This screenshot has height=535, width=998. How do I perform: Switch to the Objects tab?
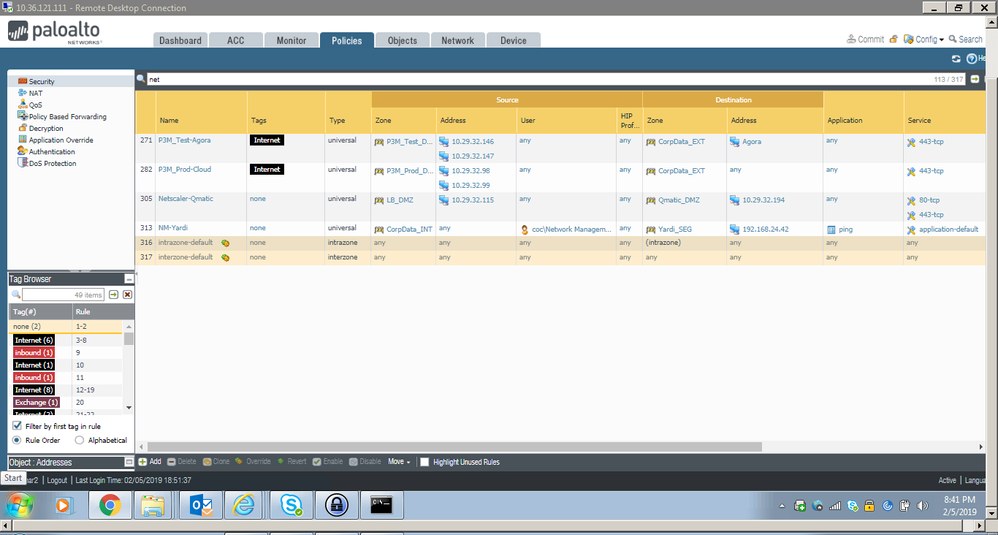[402, 40]
